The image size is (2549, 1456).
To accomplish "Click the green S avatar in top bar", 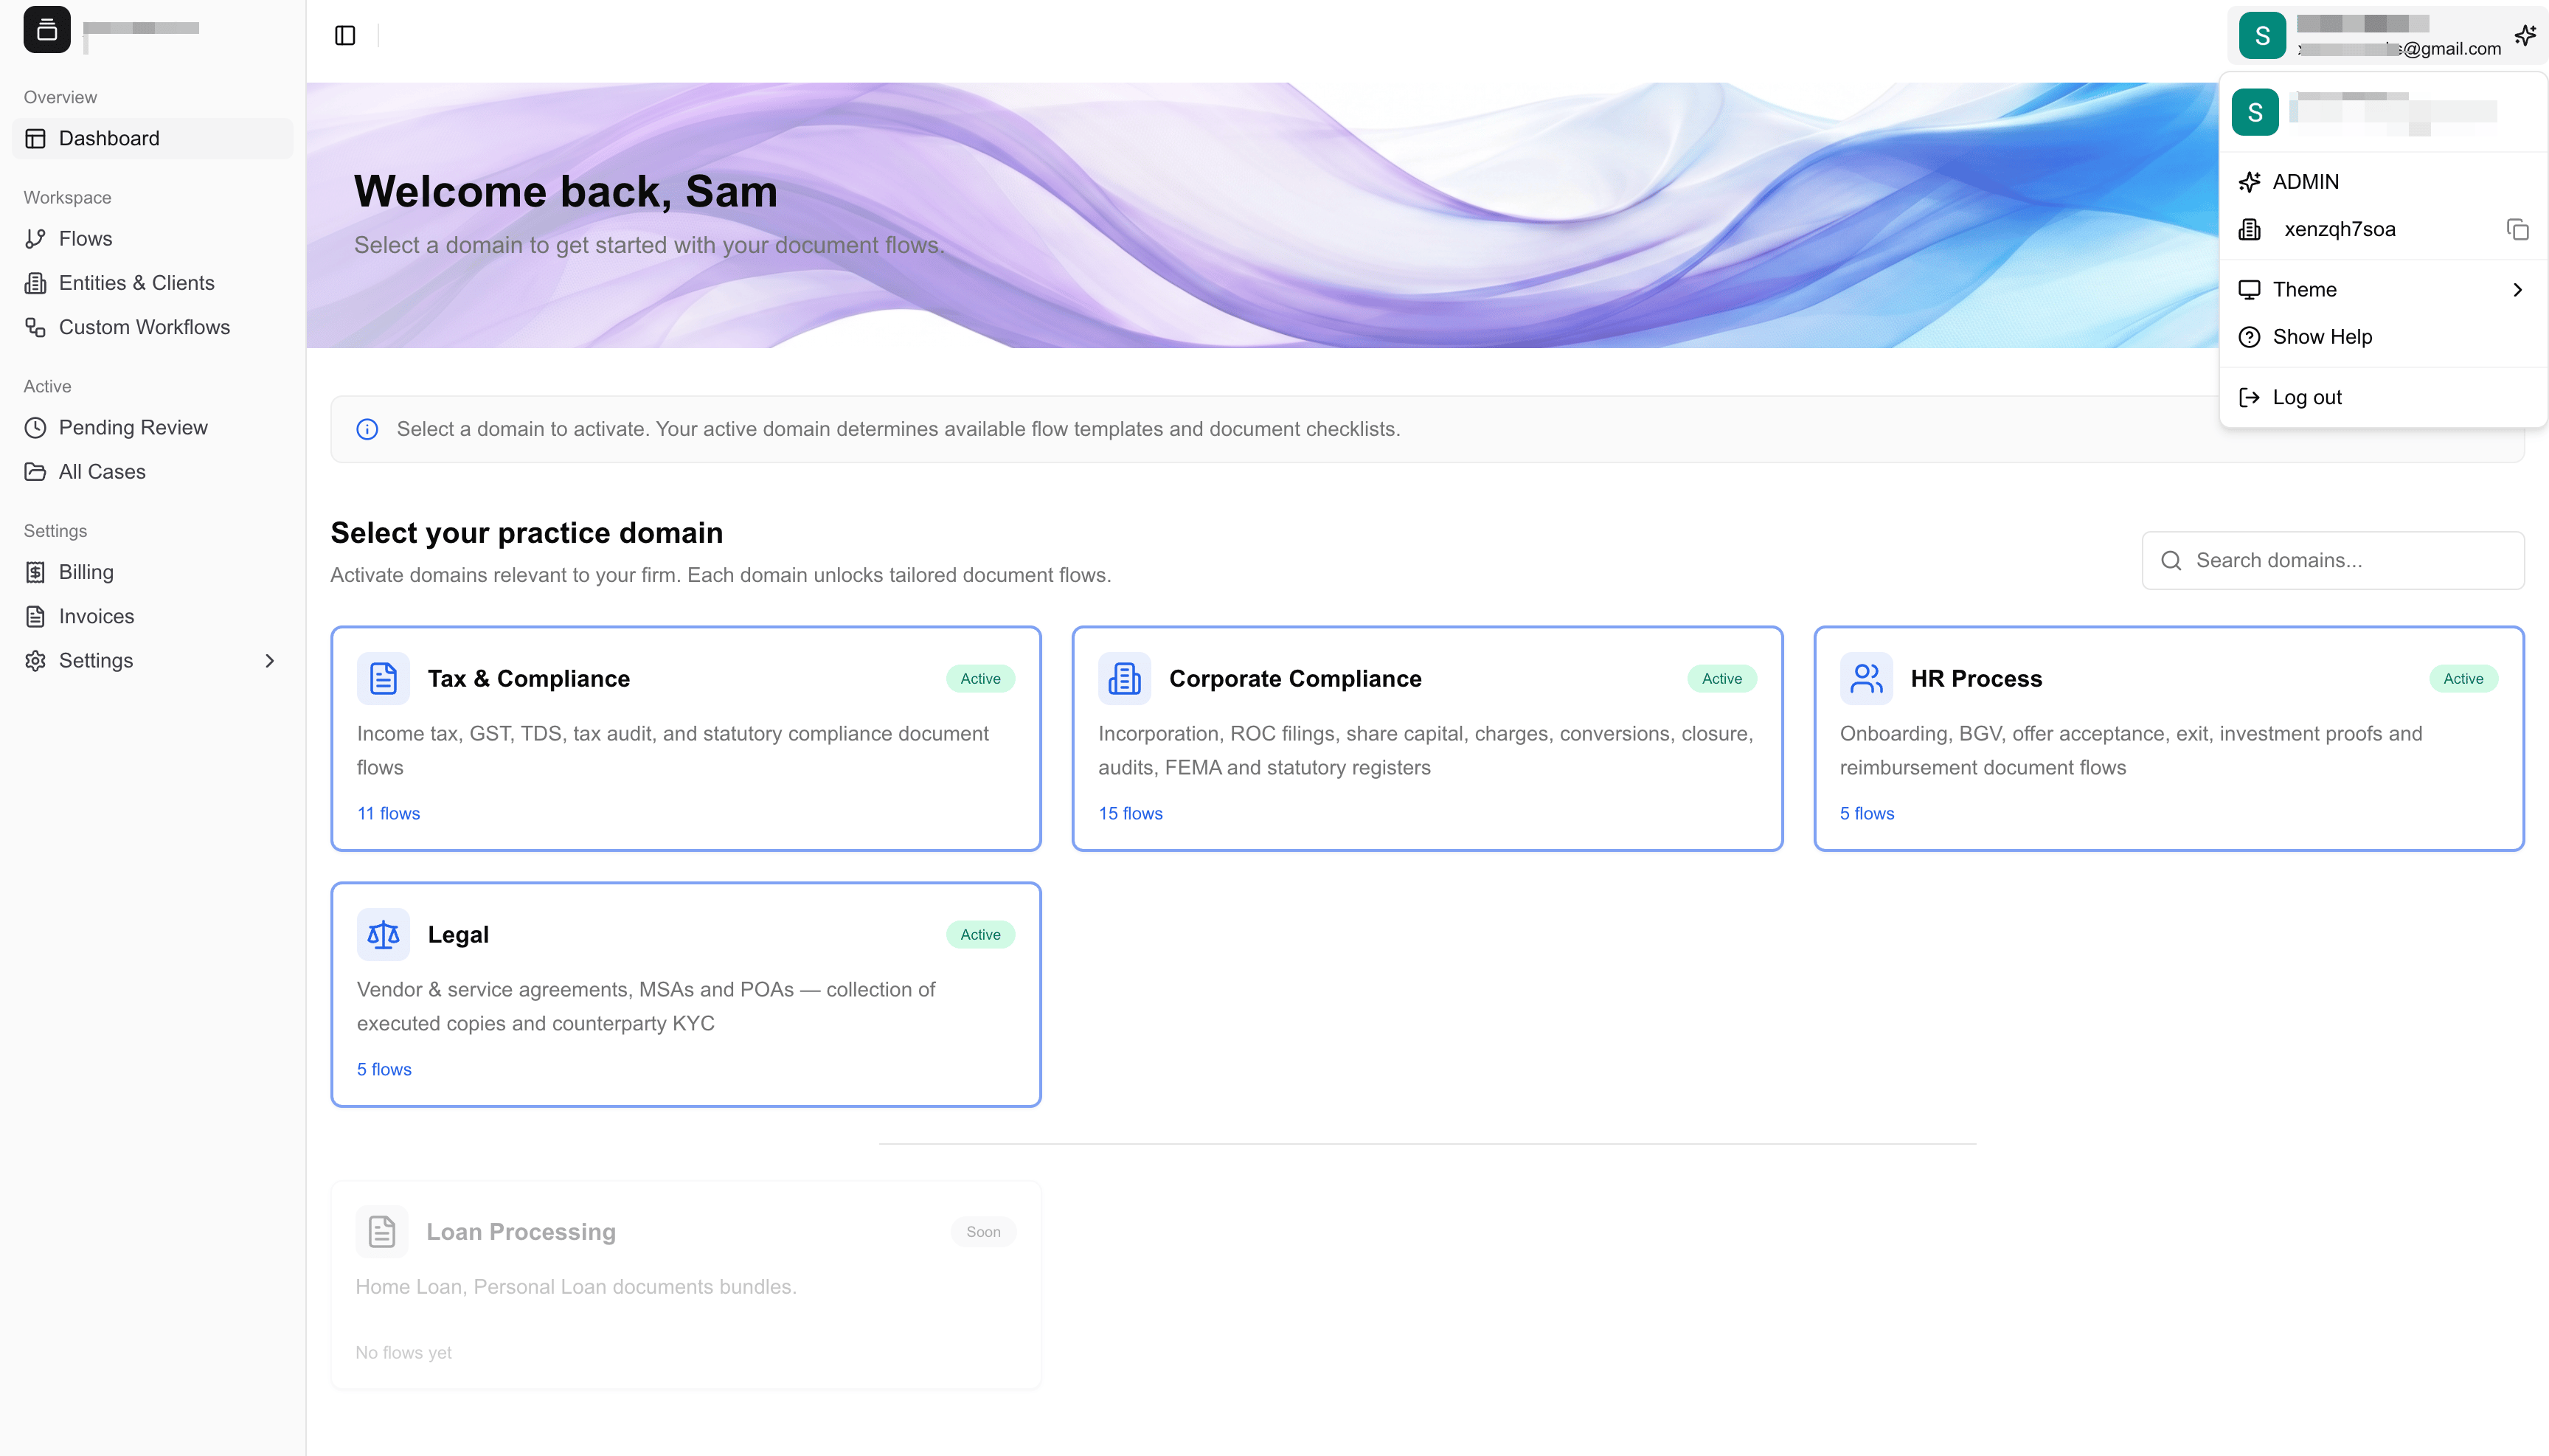I will tap(2262, 36).
